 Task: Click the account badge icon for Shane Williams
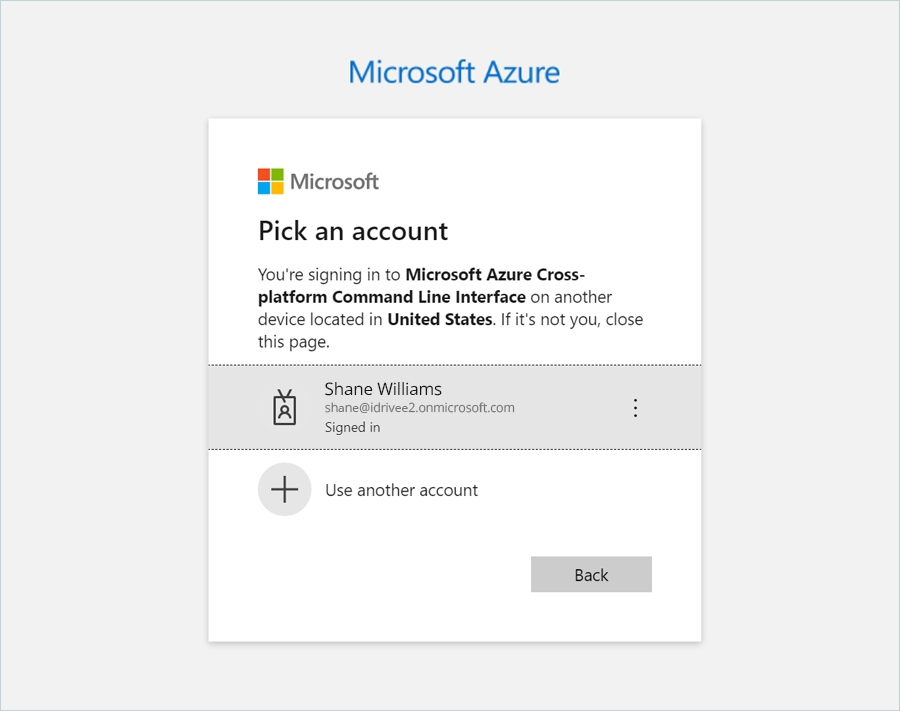[285, 408]
